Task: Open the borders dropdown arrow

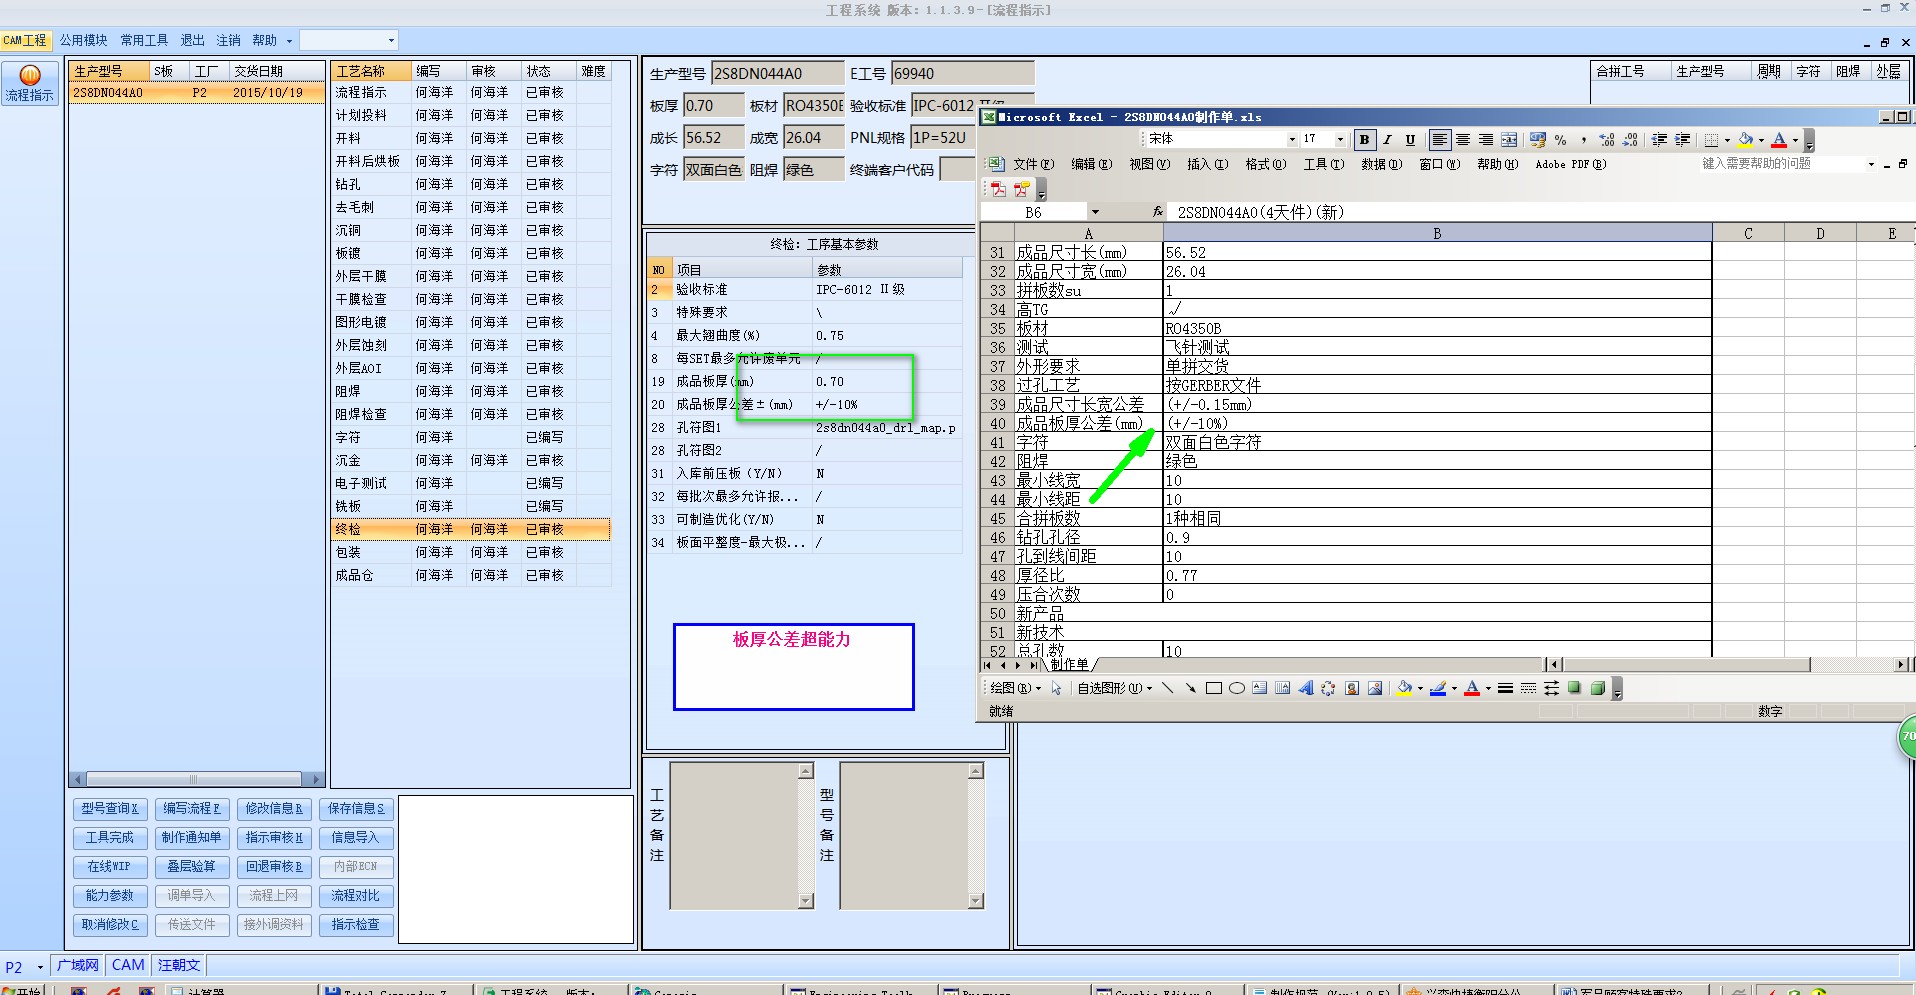Action: point(1727,140)
